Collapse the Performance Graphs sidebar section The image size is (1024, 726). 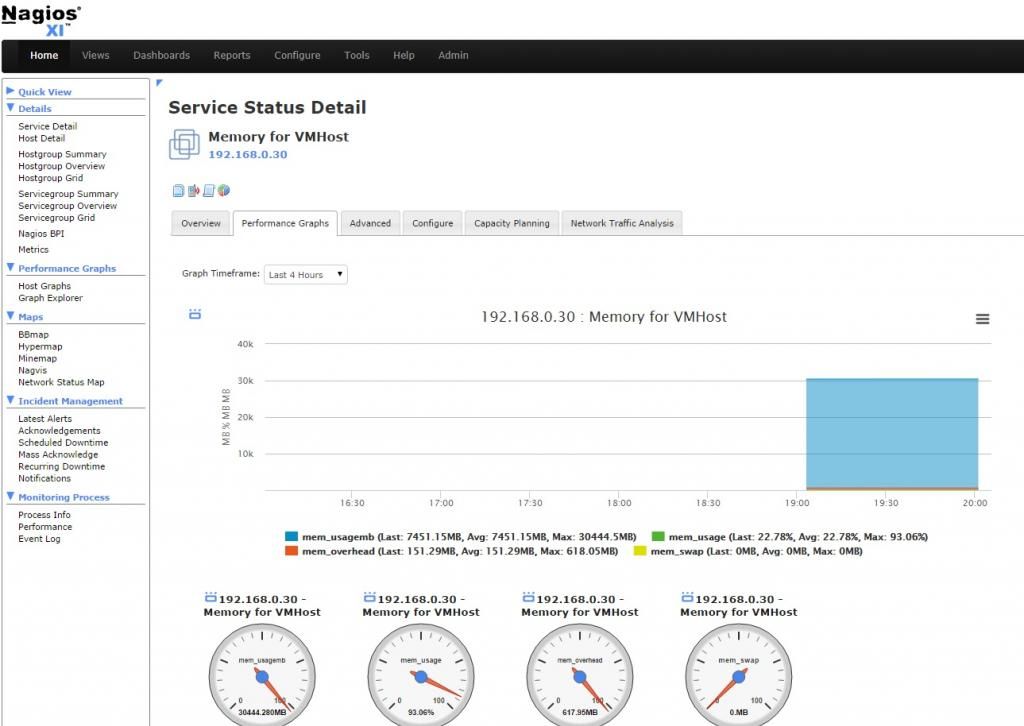[x=11, y=268]
